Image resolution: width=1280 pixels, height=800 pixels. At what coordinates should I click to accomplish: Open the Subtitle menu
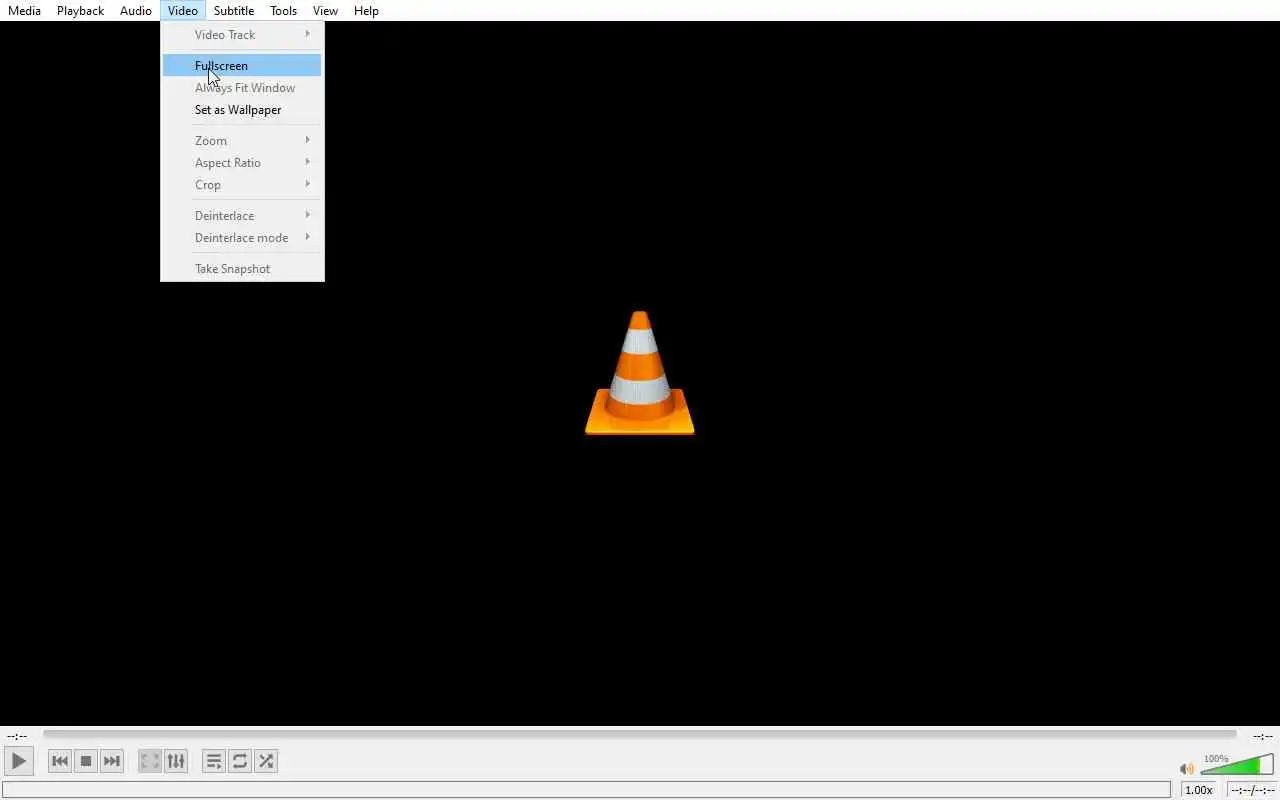tap(234, 10)
